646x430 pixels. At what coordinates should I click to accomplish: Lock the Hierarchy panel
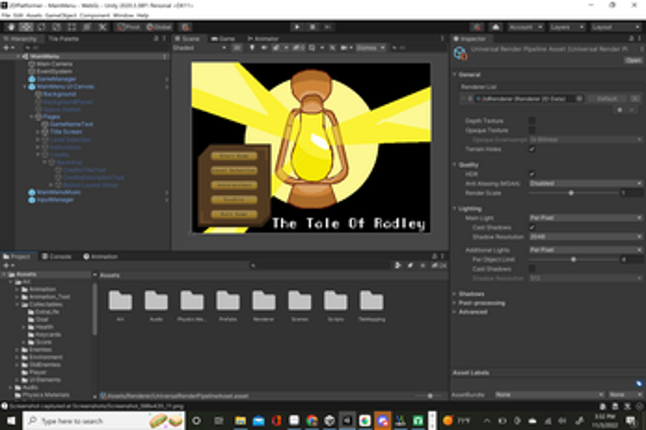156,39
